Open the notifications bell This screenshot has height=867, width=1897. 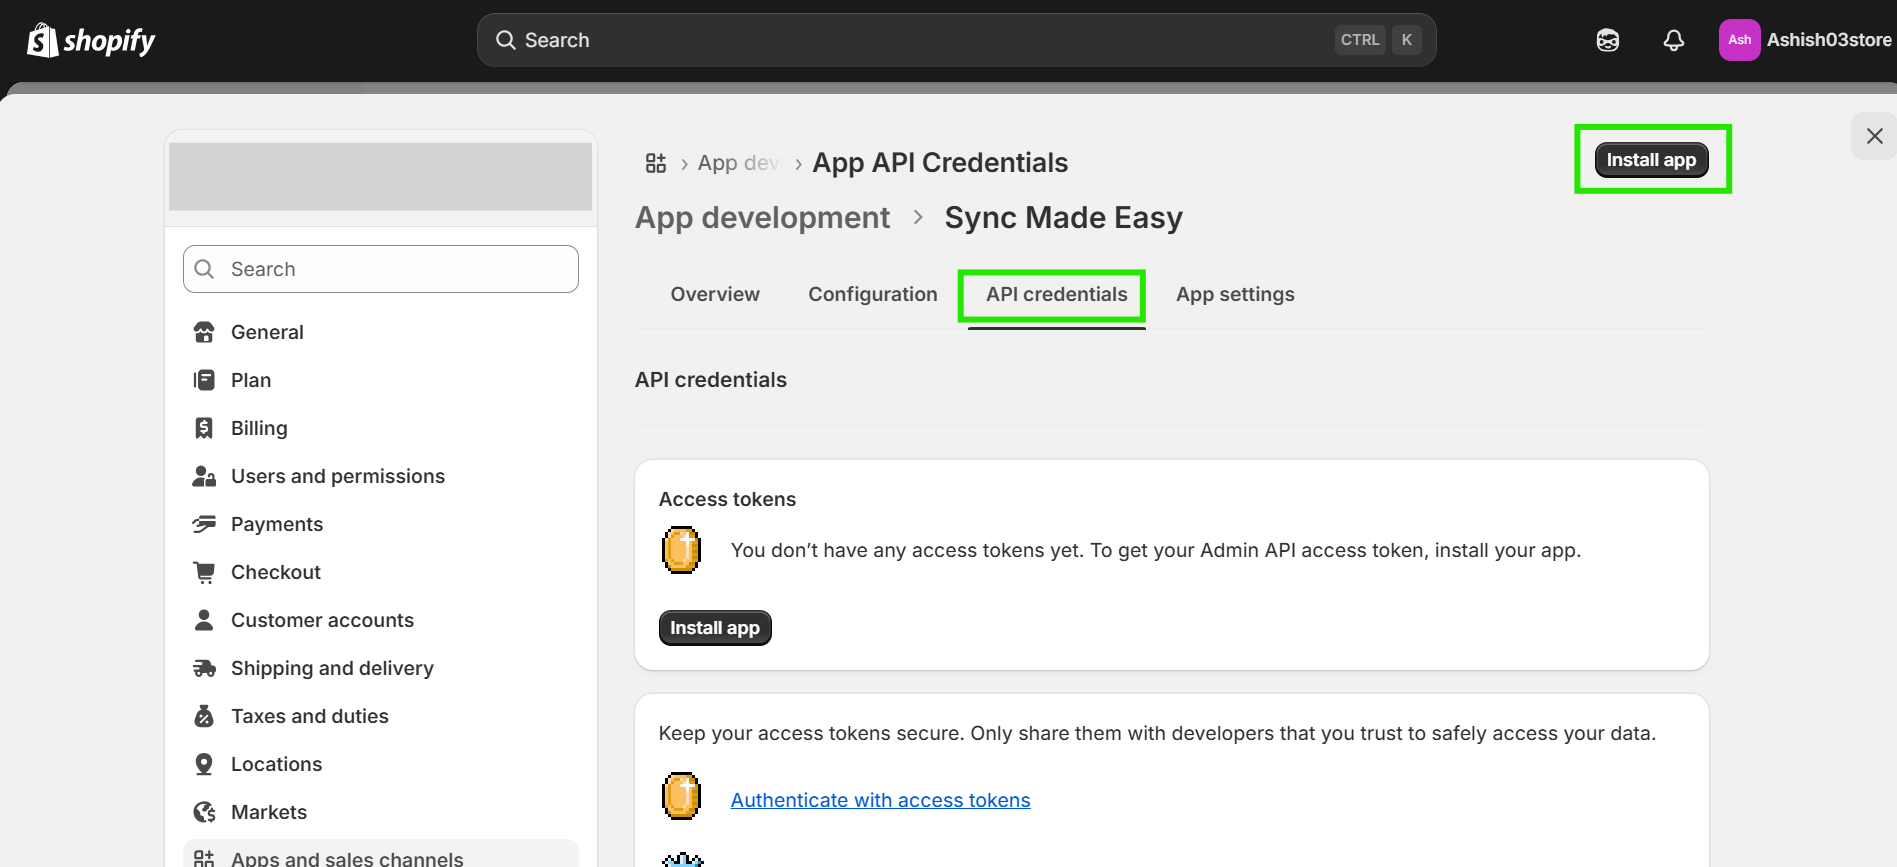[1673, 40]
